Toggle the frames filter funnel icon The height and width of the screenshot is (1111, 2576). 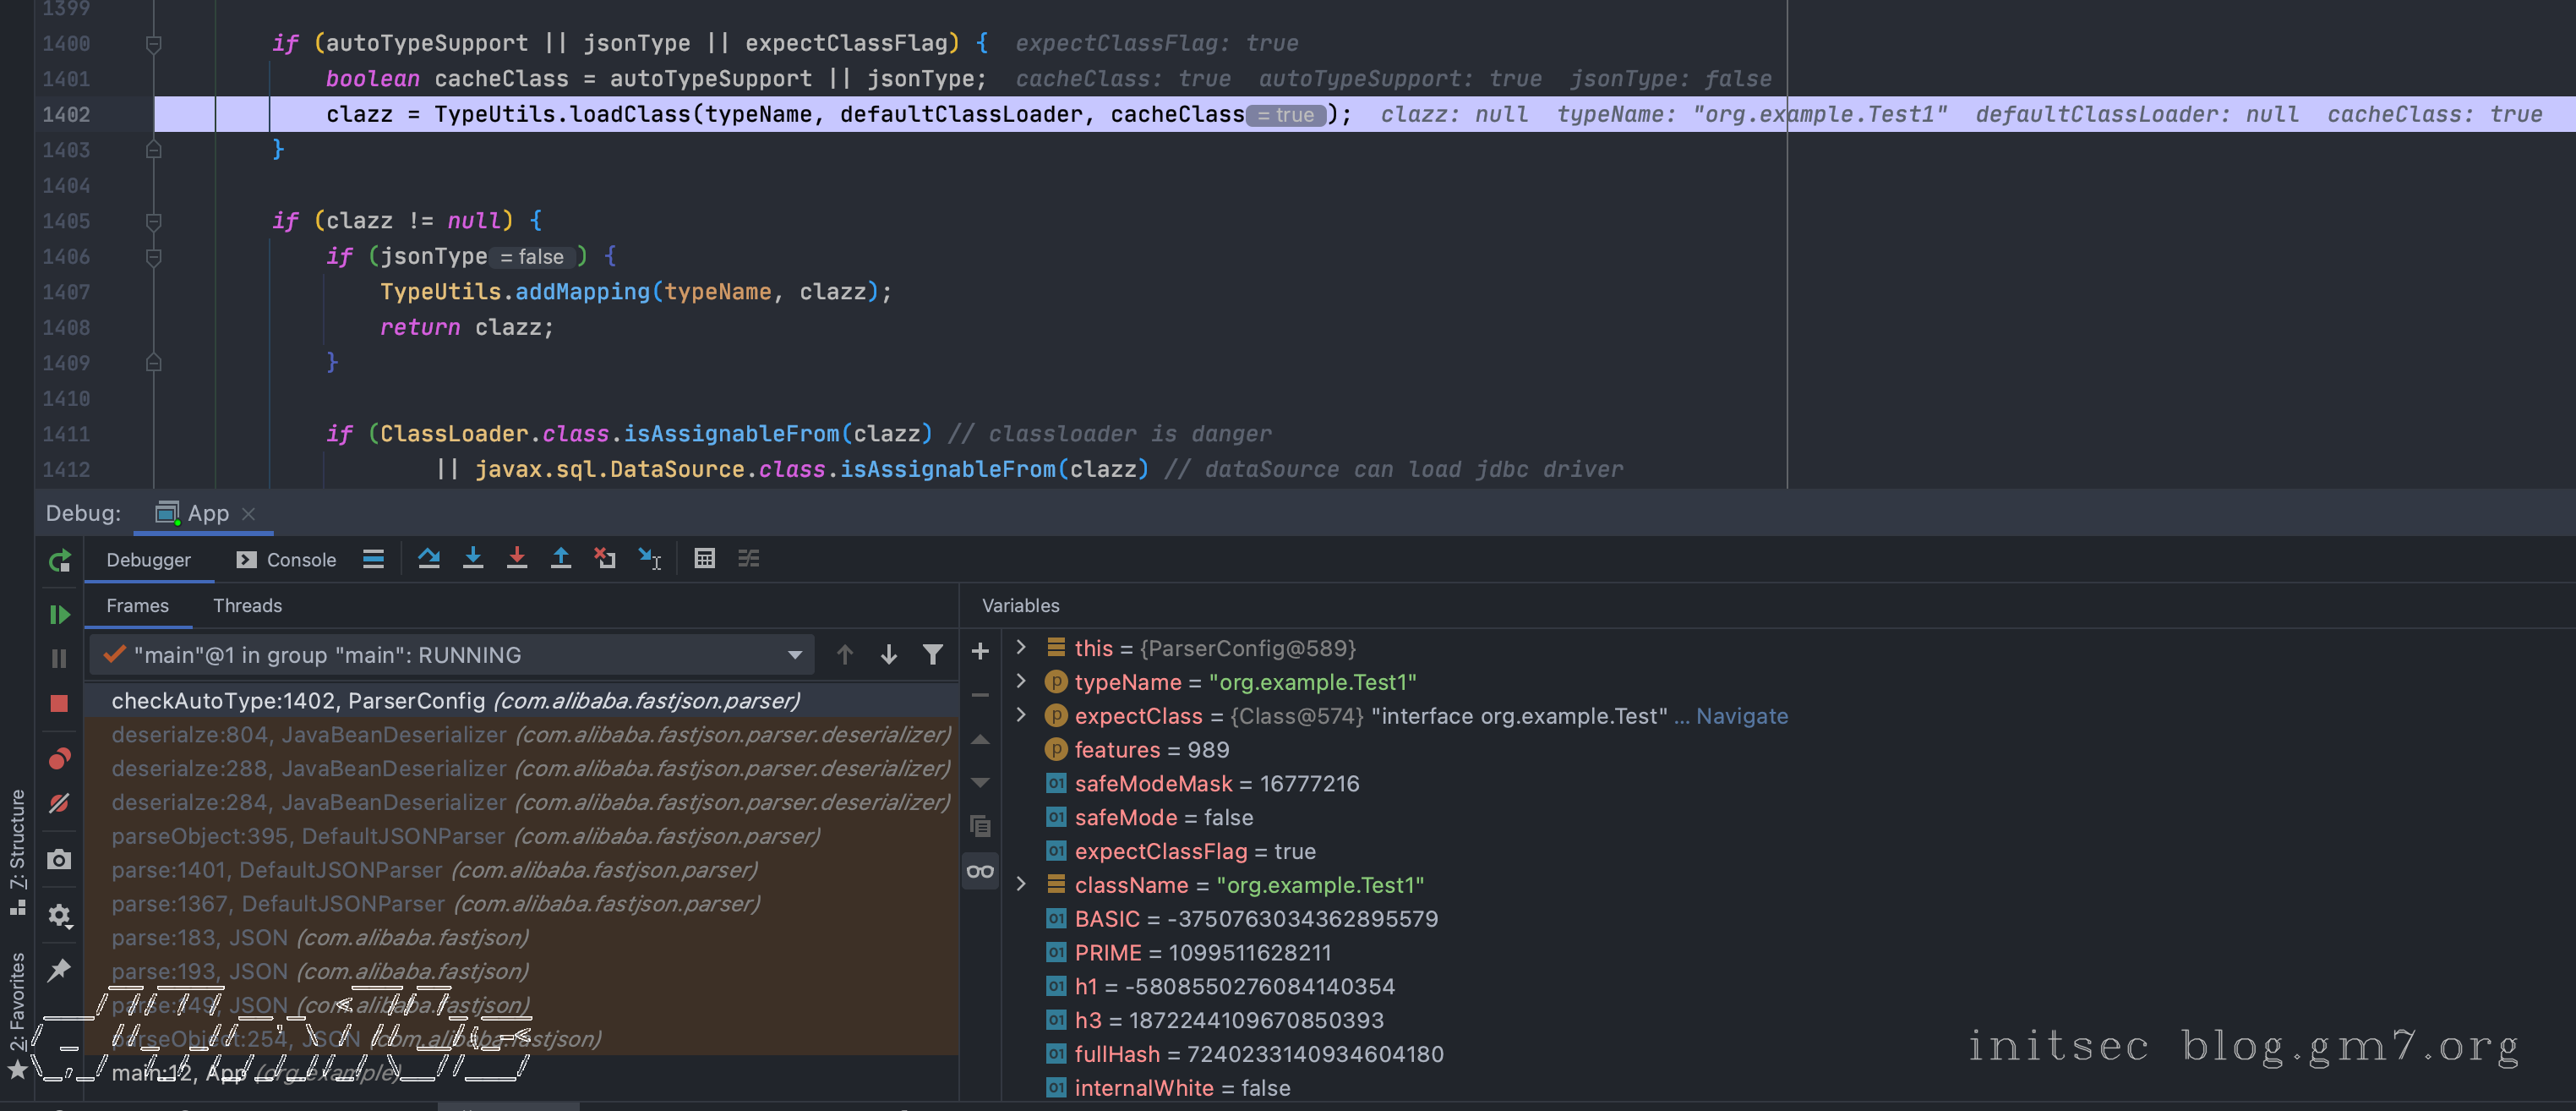[932, 655]
